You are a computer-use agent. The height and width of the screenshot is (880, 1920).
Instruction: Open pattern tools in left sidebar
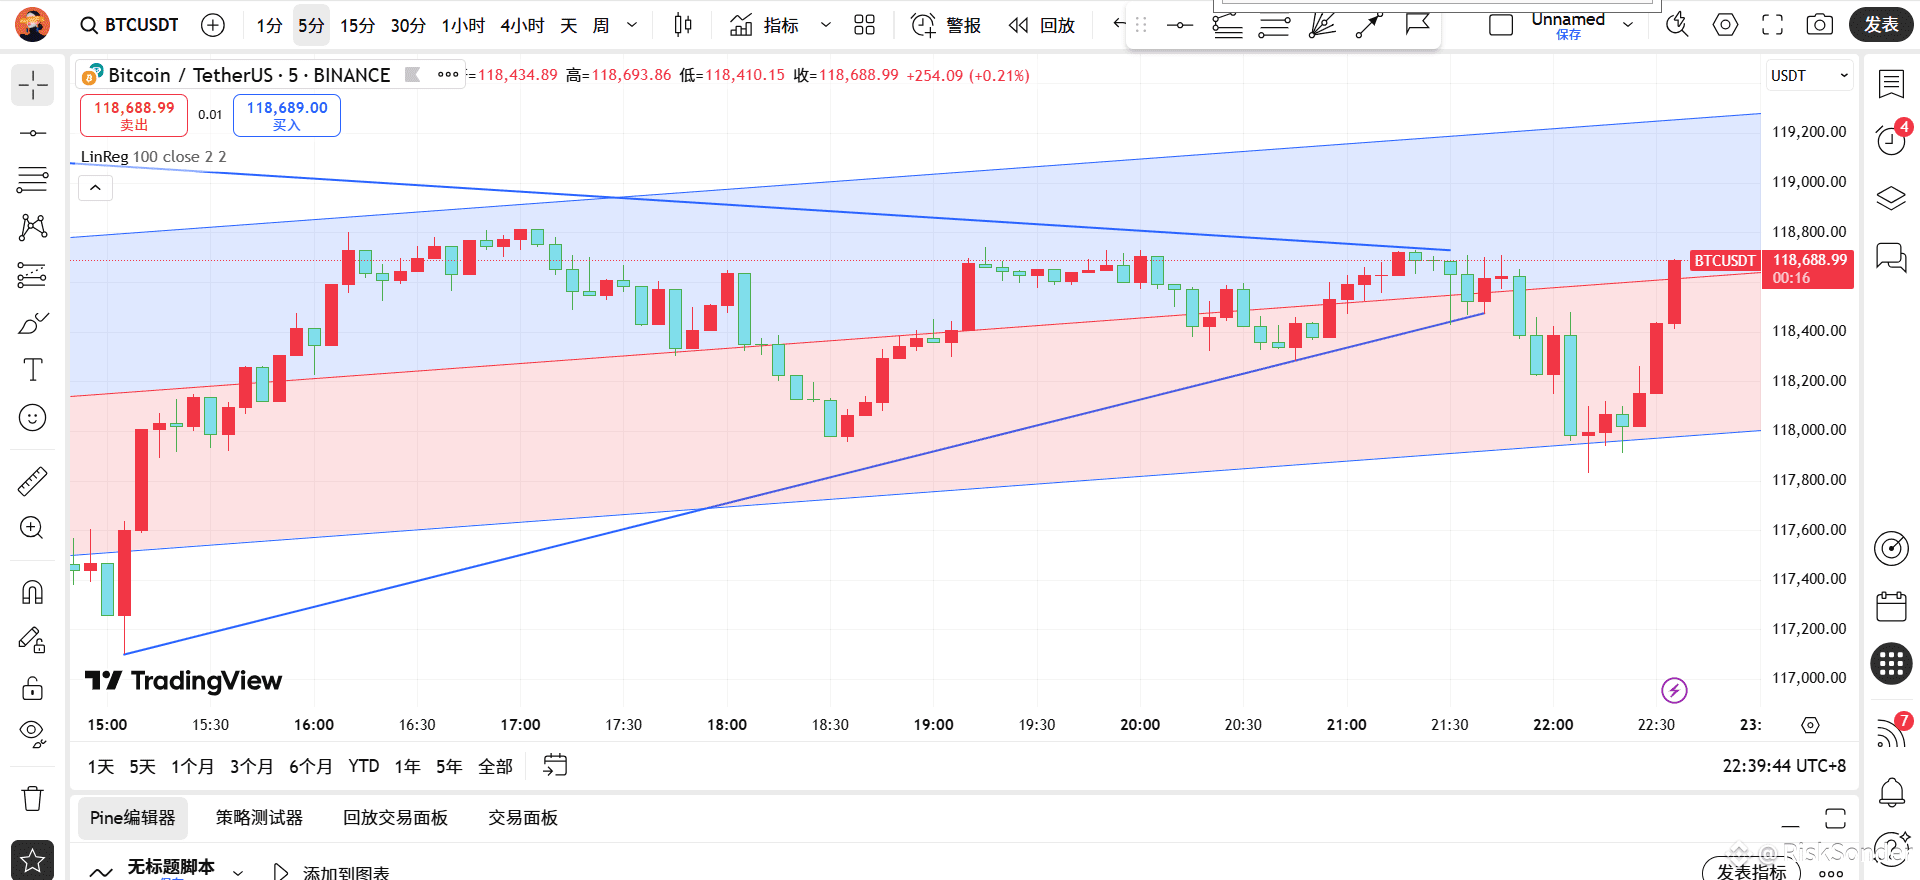pyautogui.click(x=32, y=227)
